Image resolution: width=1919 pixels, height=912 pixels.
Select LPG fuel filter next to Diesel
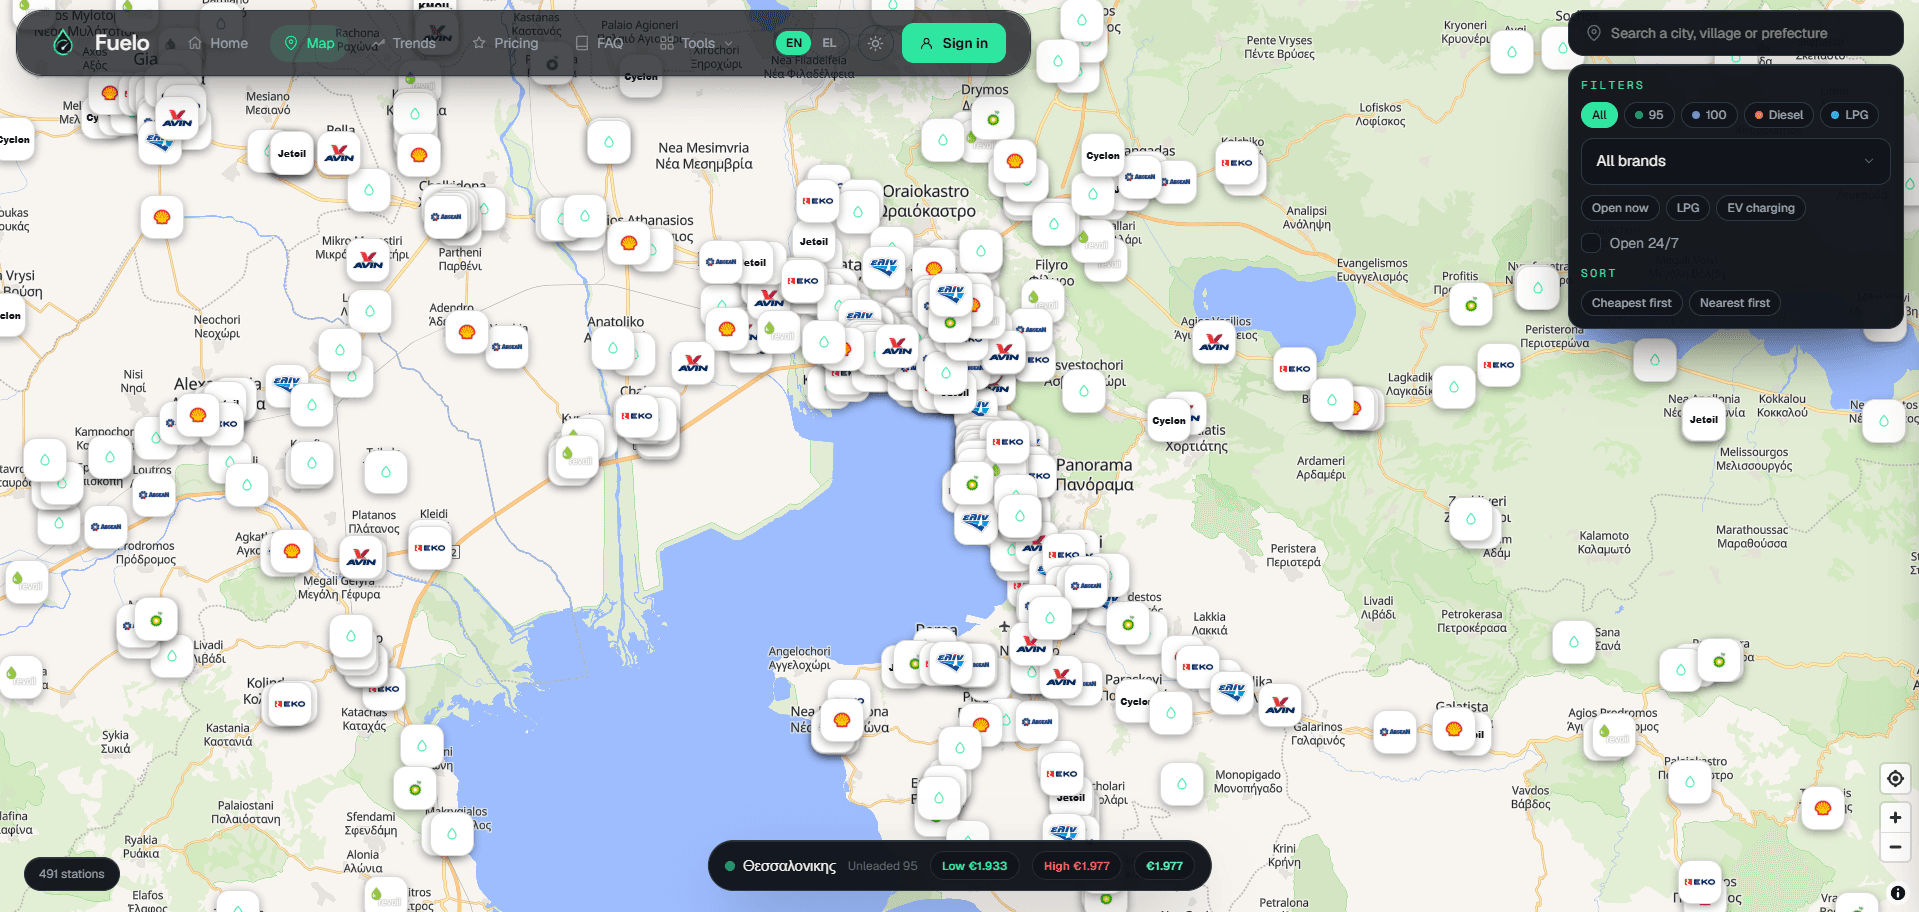pos(1849,115)
